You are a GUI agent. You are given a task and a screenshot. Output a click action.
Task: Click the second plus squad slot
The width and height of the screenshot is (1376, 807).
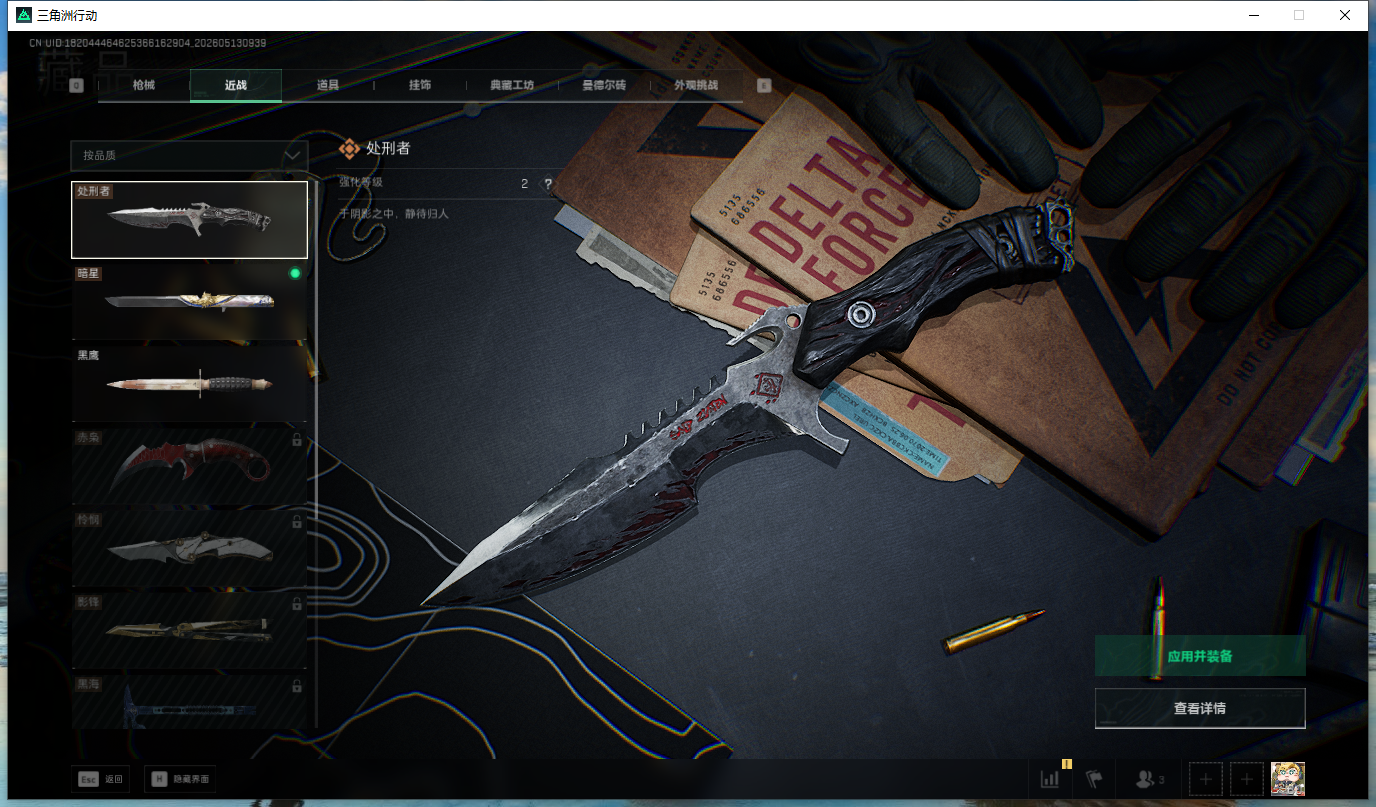1247,779
